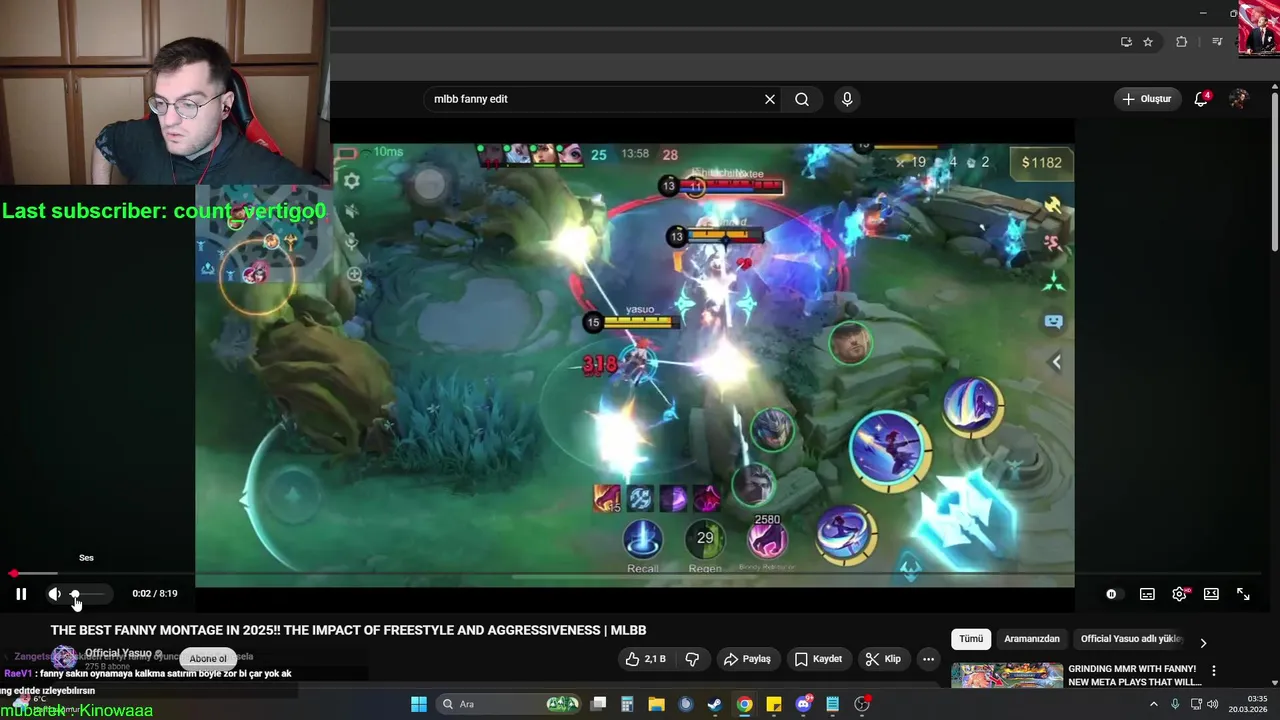
Task: Clear the search box with the X
Action: pyautogui.click(x=770, y=99)
